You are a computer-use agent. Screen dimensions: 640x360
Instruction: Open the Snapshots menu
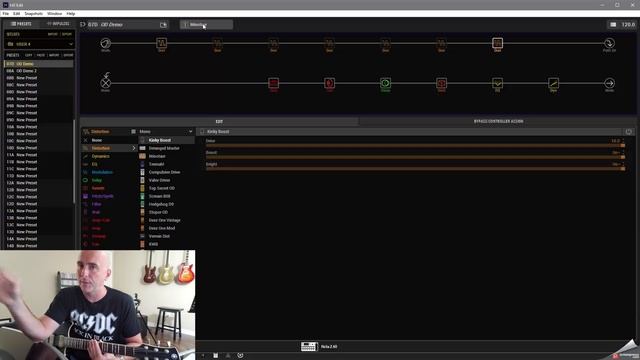pyautogui.click(x=33, y=13)
